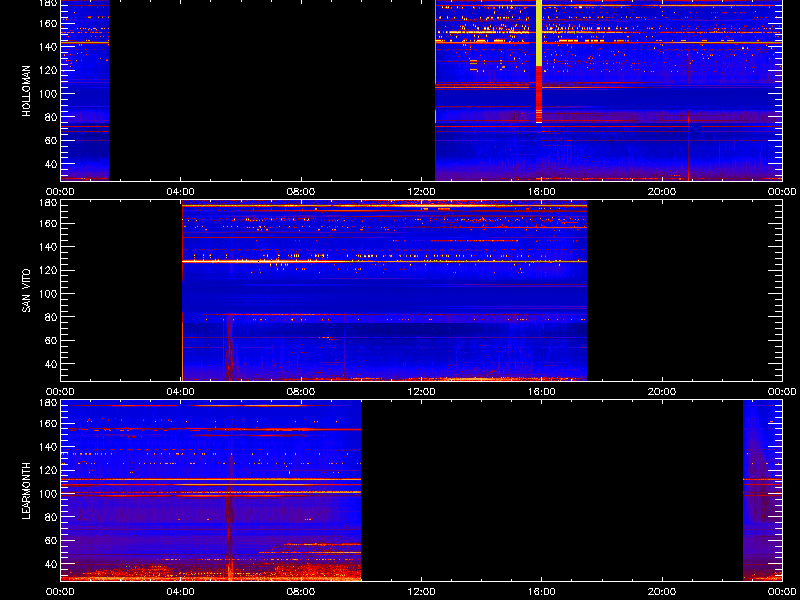Select the 20:00 tick label under Holloman plot
Viewport: 800px width, 600px height.
click(662, 192)
